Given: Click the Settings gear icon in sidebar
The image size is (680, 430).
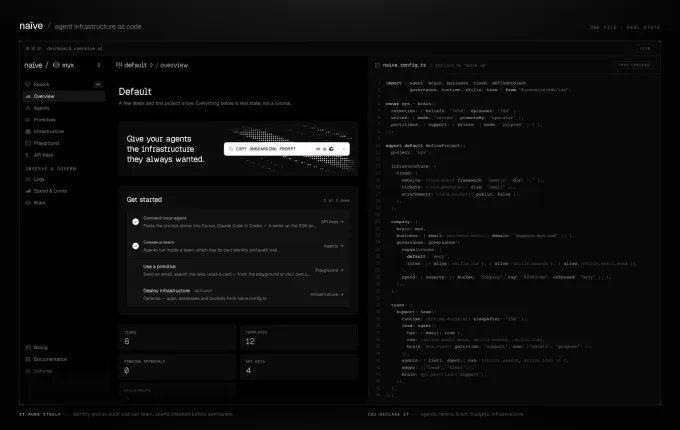Looking at the screenshot, I should coord(28,371).
